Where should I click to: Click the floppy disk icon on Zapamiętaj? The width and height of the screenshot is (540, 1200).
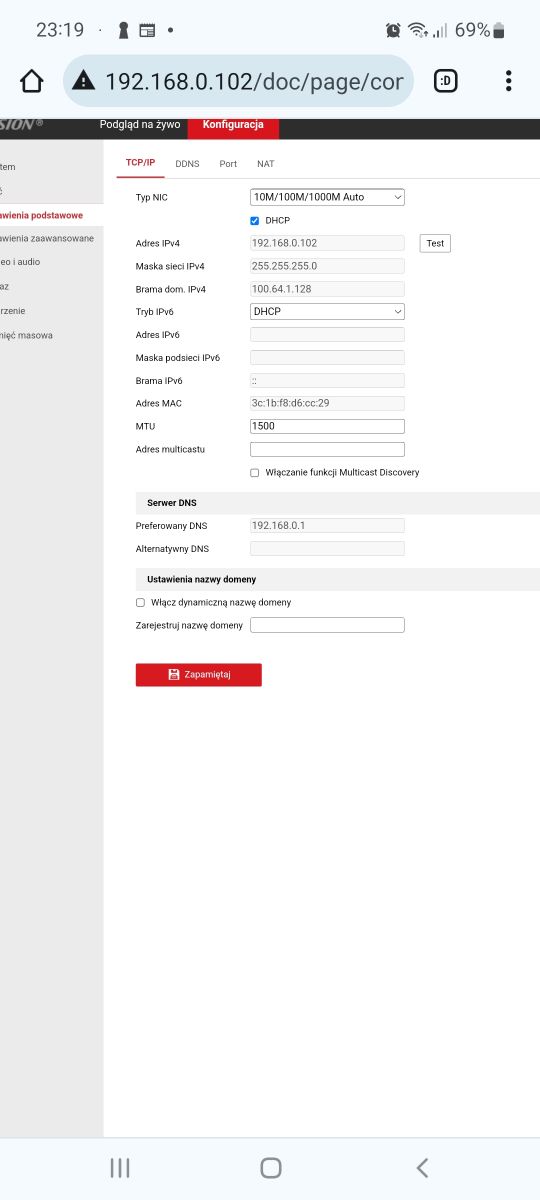click(174, 675)
